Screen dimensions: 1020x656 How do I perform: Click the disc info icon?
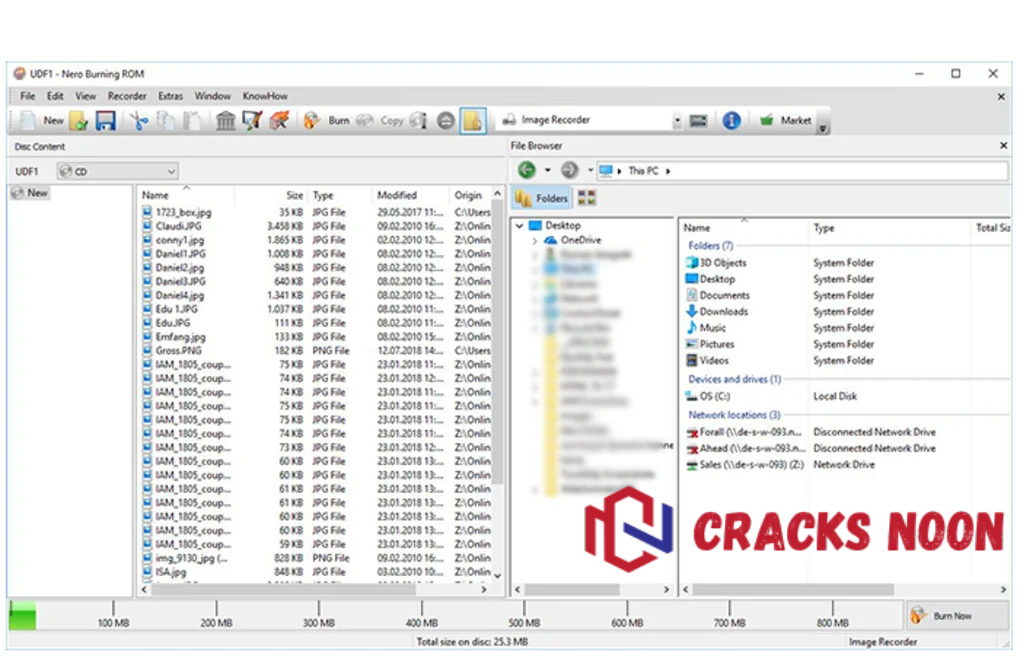coord(419,120)
